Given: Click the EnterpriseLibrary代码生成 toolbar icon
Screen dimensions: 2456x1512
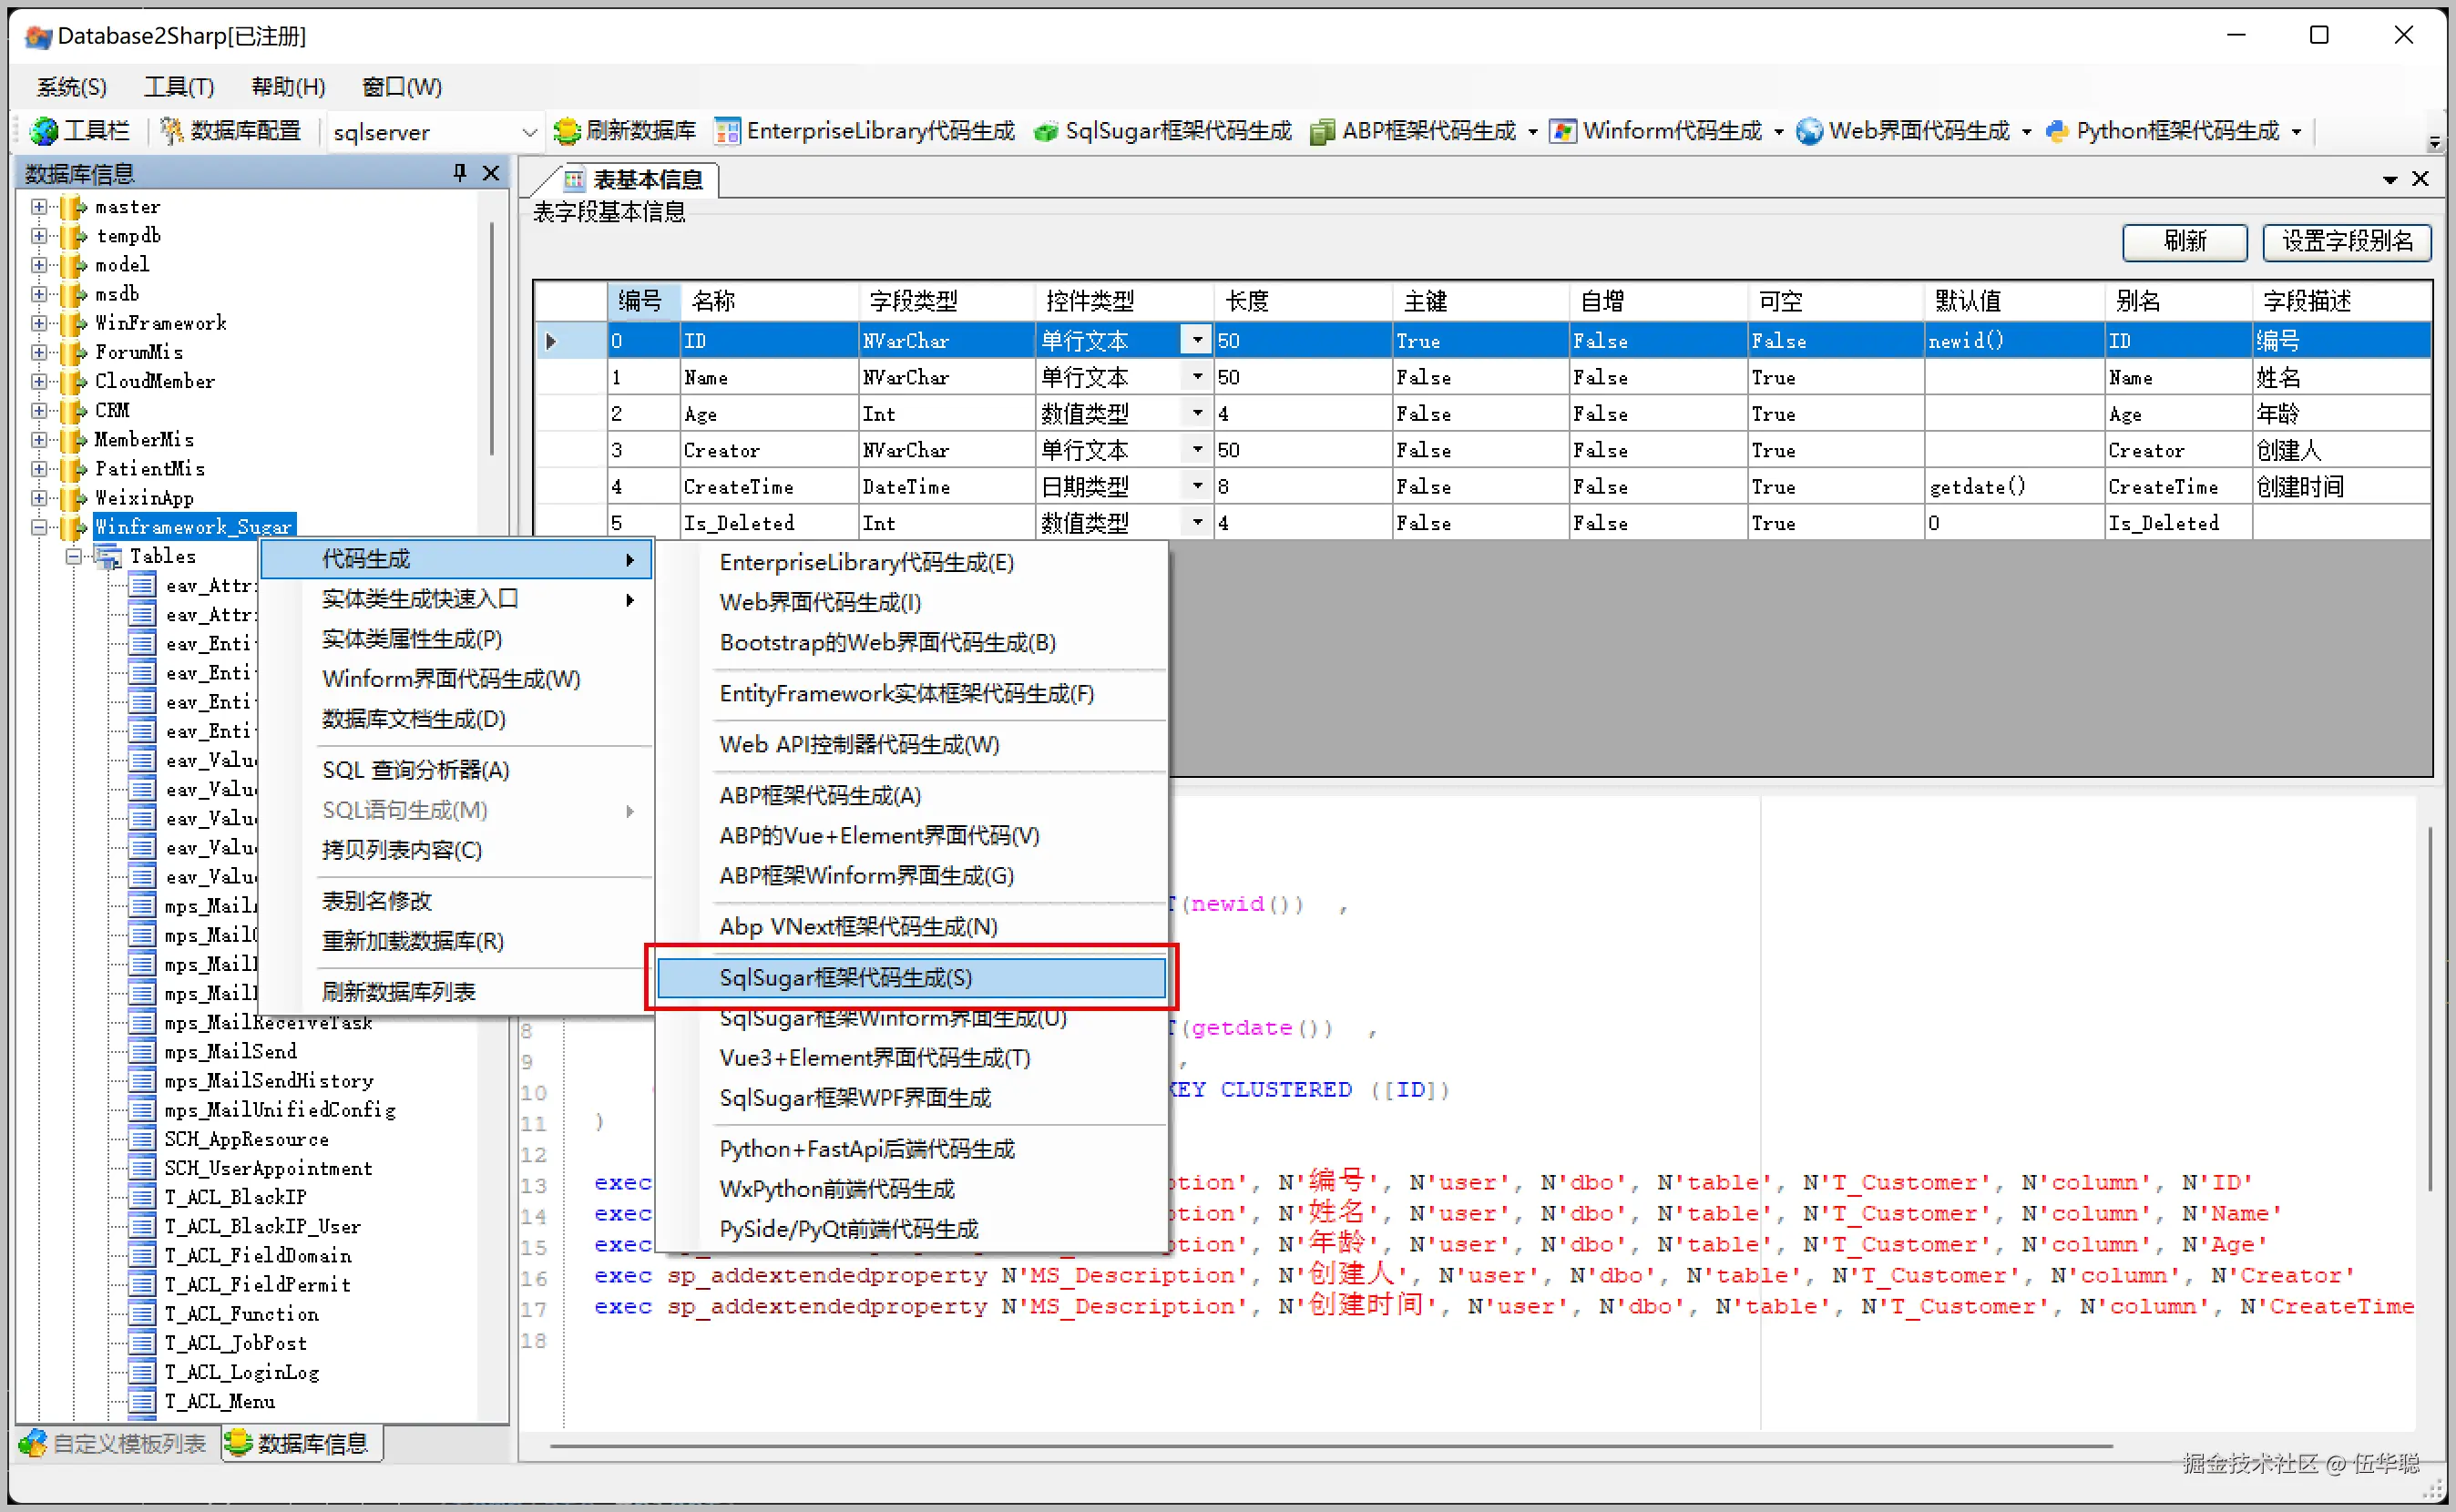Looking at the screenshot, I should [x=728, y=131].
